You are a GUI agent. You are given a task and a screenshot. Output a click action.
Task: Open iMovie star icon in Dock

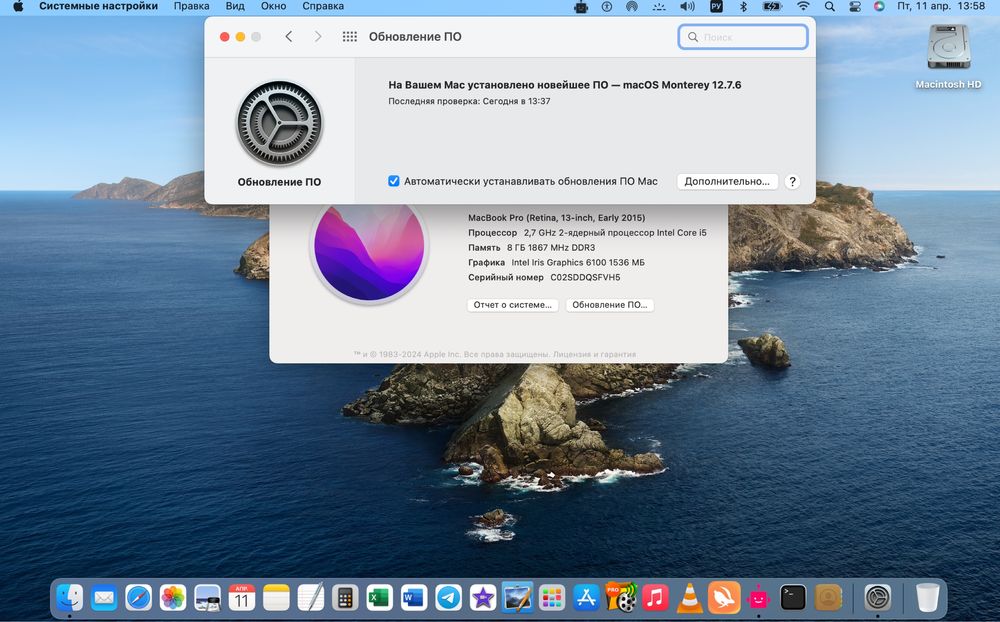tap(483, 598)
